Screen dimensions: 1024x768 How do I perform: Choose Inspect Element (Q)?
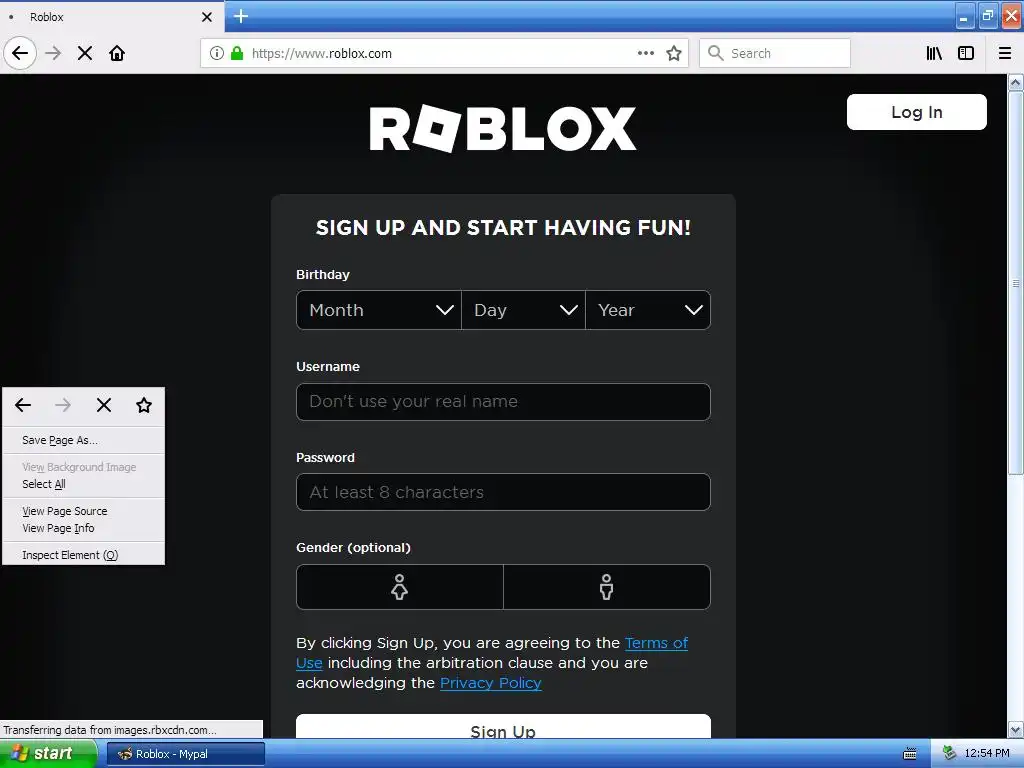(x=84, y=555)
